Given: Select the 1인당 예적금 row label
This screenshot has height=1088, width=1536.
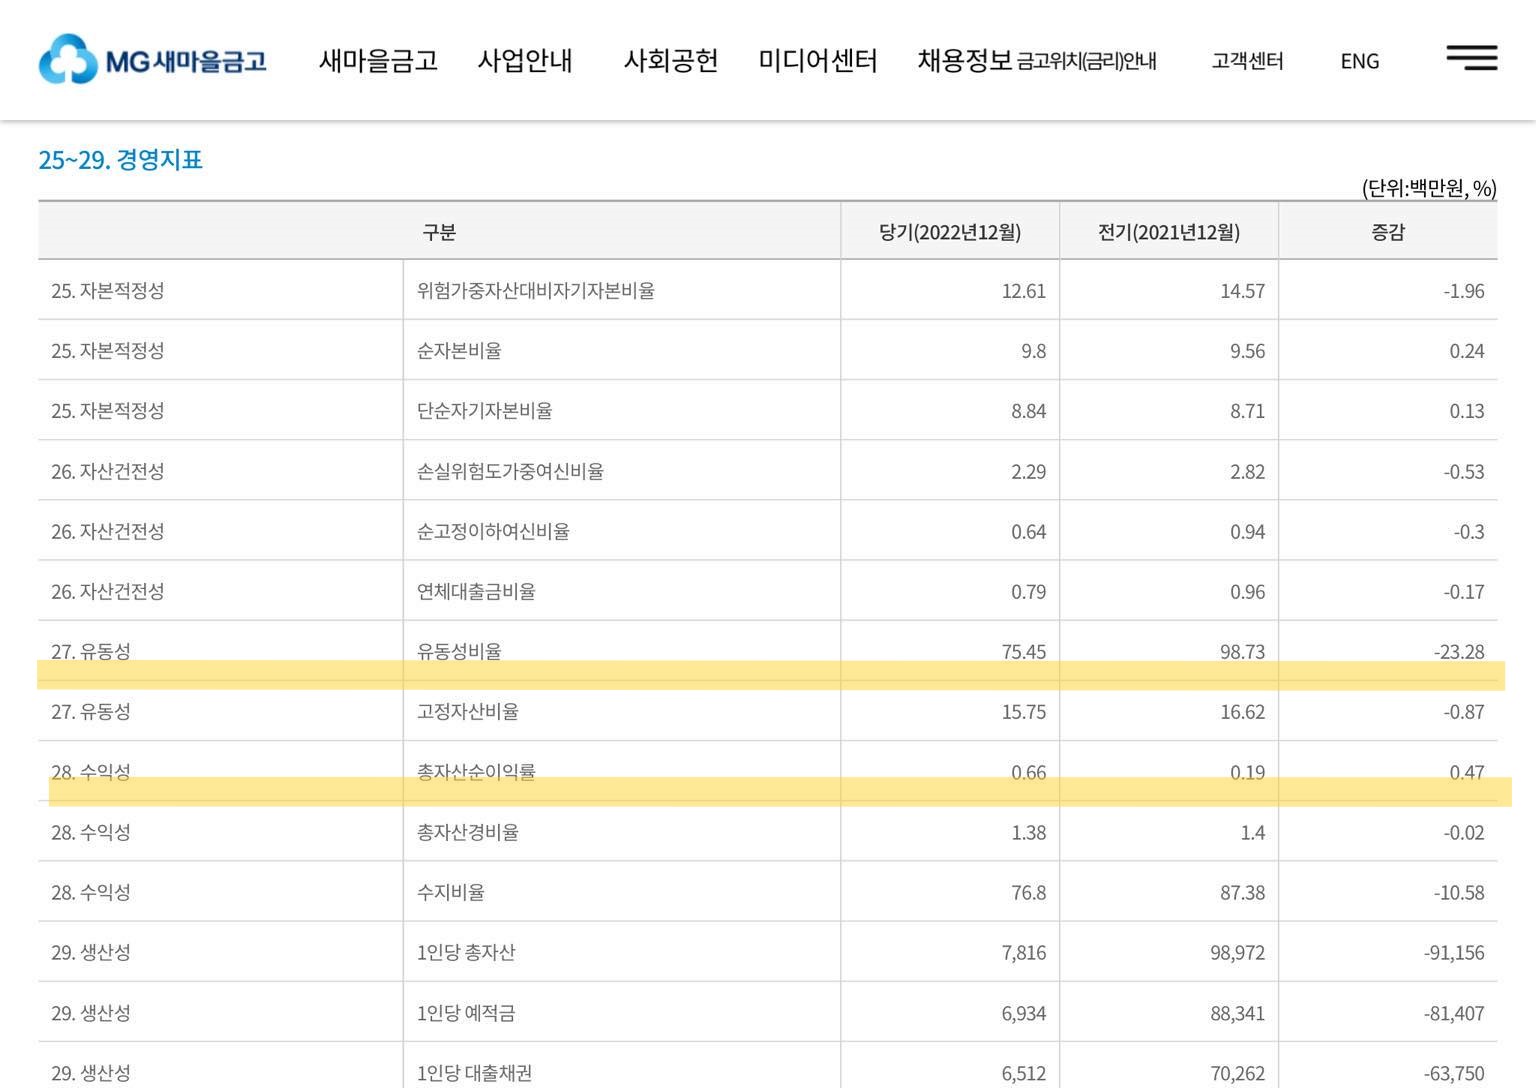Looking at the screenshot, I should click(466, 1014).
